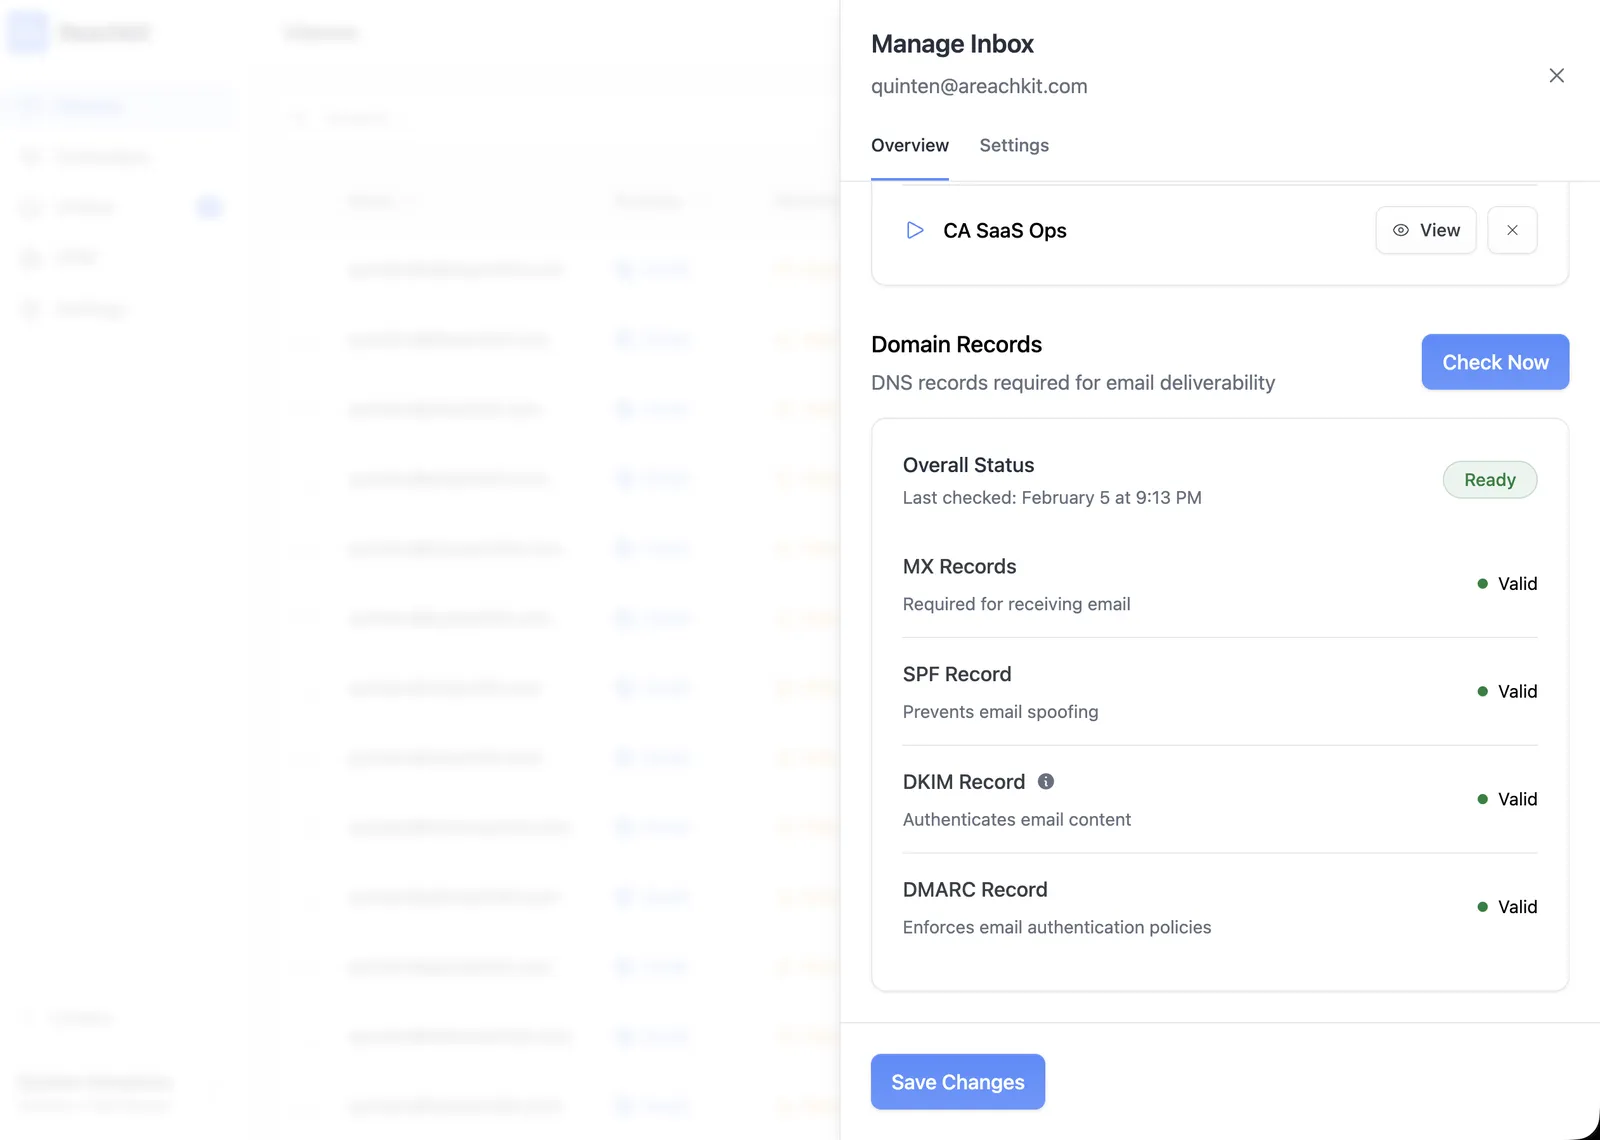This screenshot has width=1600, height=1140.
Task: Click the DMARC Record heading
Action: (975, 890)
